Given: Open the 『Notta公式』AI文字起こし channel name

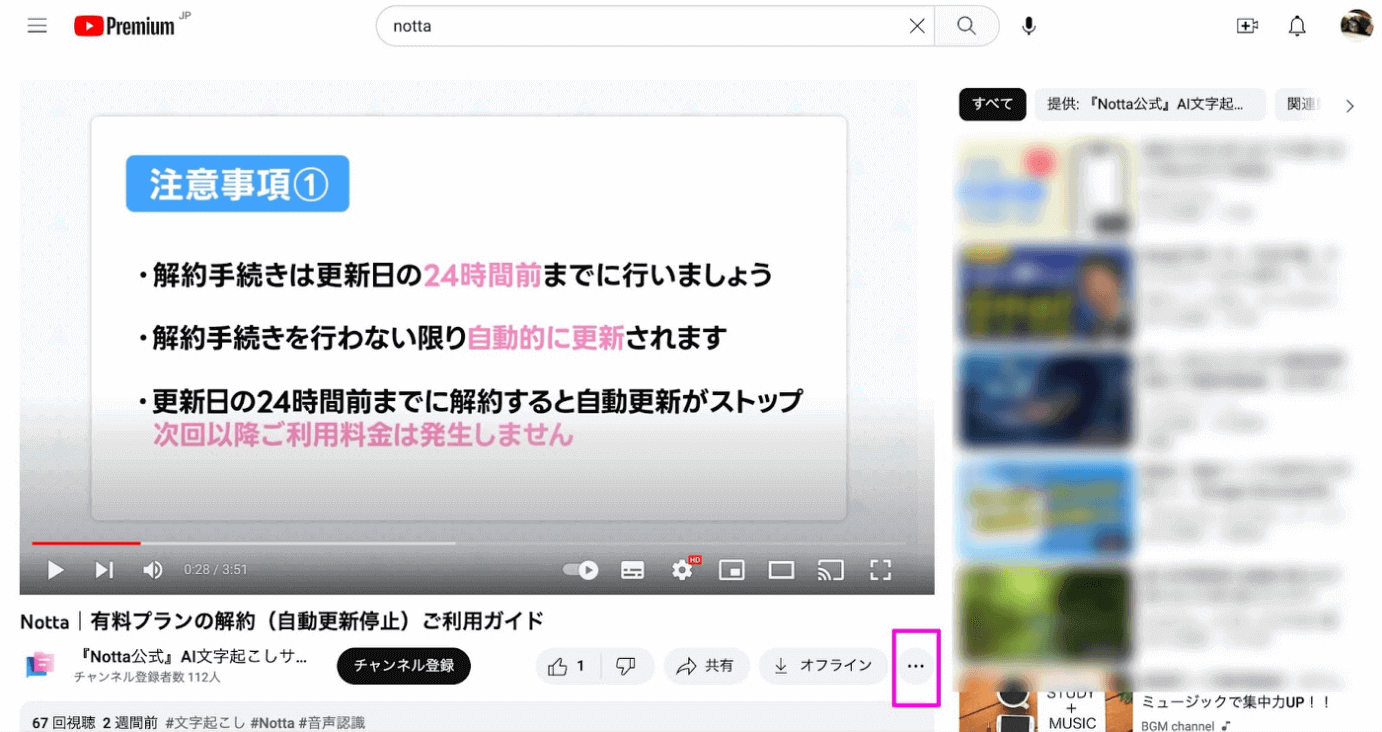Looking at the screenshot, I should click(x=192, y=657).
